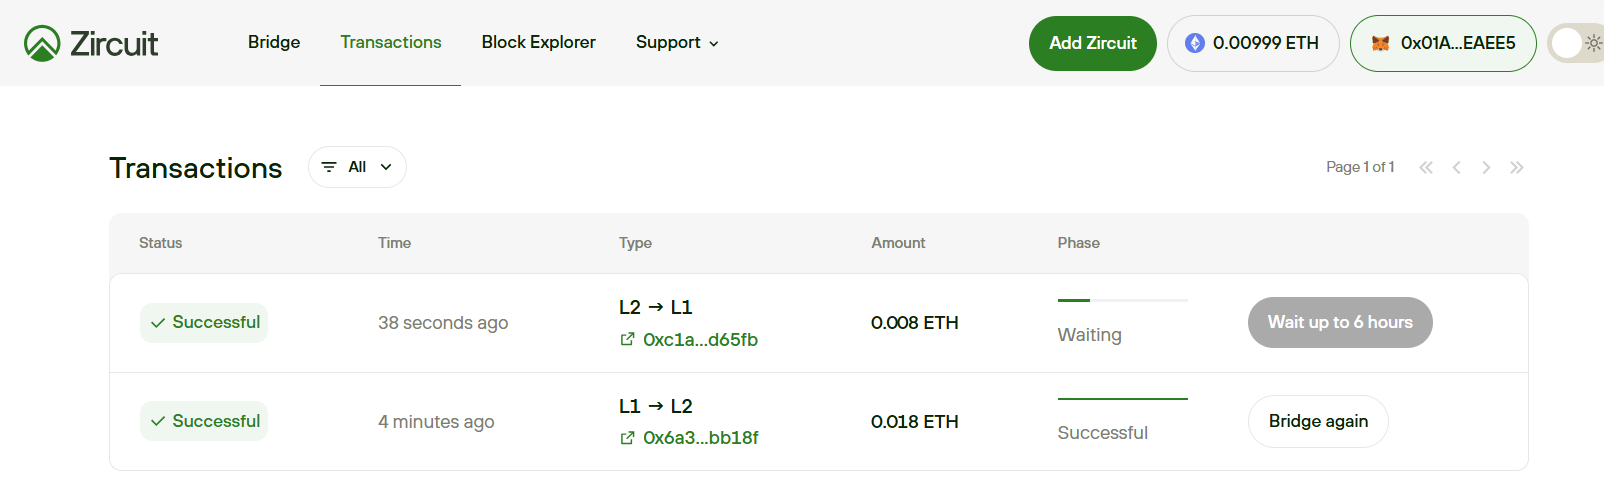Screen dimensions: 1604x491
Task: Open external link icon for 0xc1a...d65fb
Action: click(627, 339)
